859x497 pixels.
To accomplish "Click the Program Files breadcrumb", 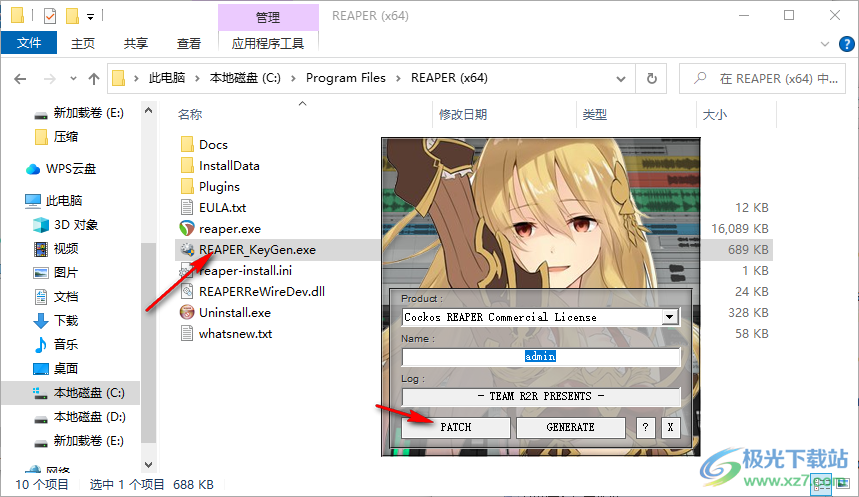I will pos(345,78).
